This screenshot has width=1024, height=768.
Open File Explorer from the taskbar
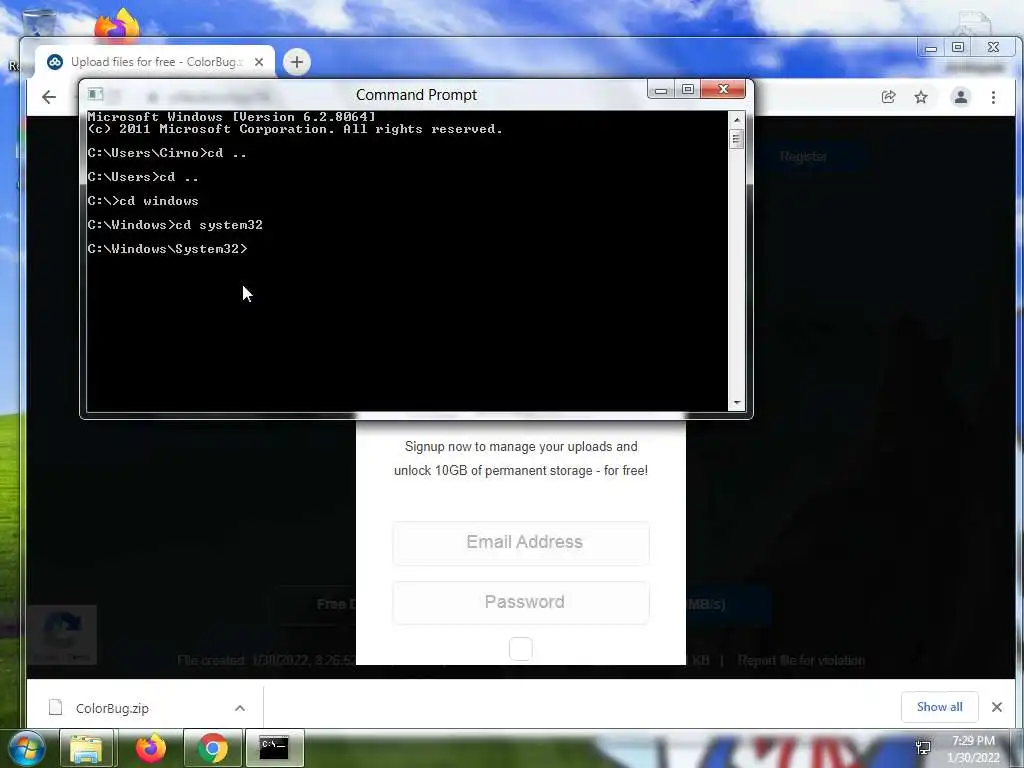(x=86, y=748)
